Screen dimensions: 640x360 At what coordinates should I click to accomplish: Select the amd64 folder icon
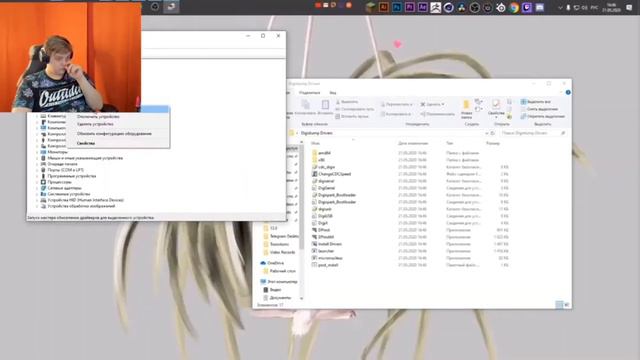[x=314, y=153]
